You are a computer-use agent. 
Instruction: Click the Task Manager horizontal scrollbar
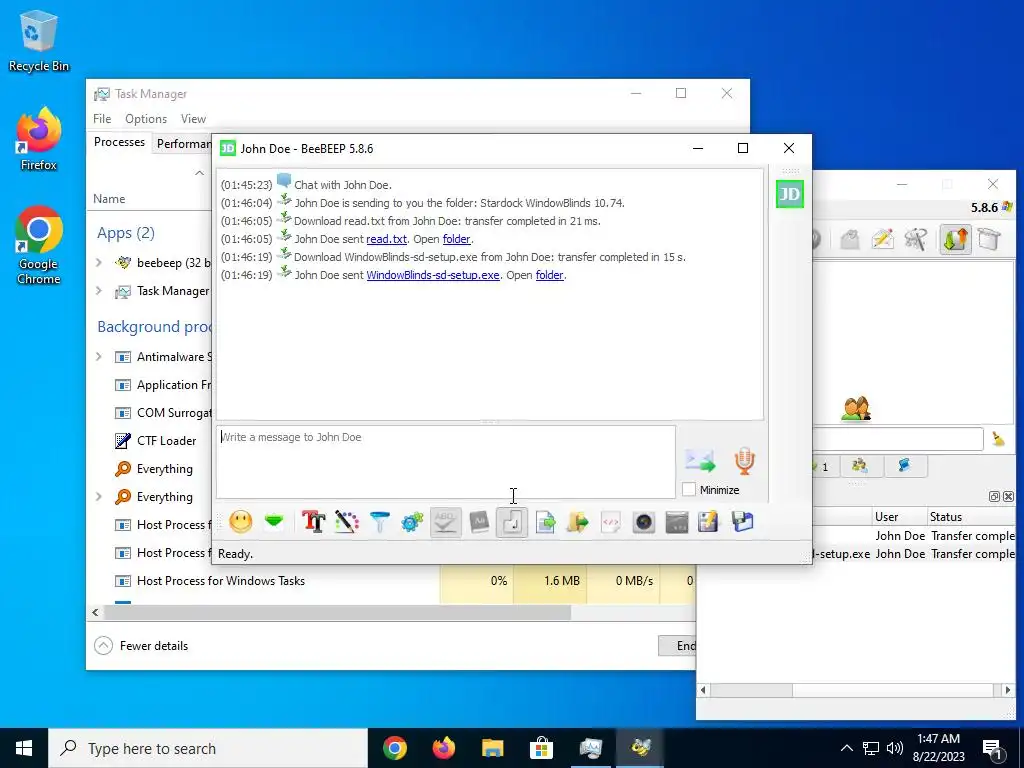pyautogui.click(x=337, y=613)
